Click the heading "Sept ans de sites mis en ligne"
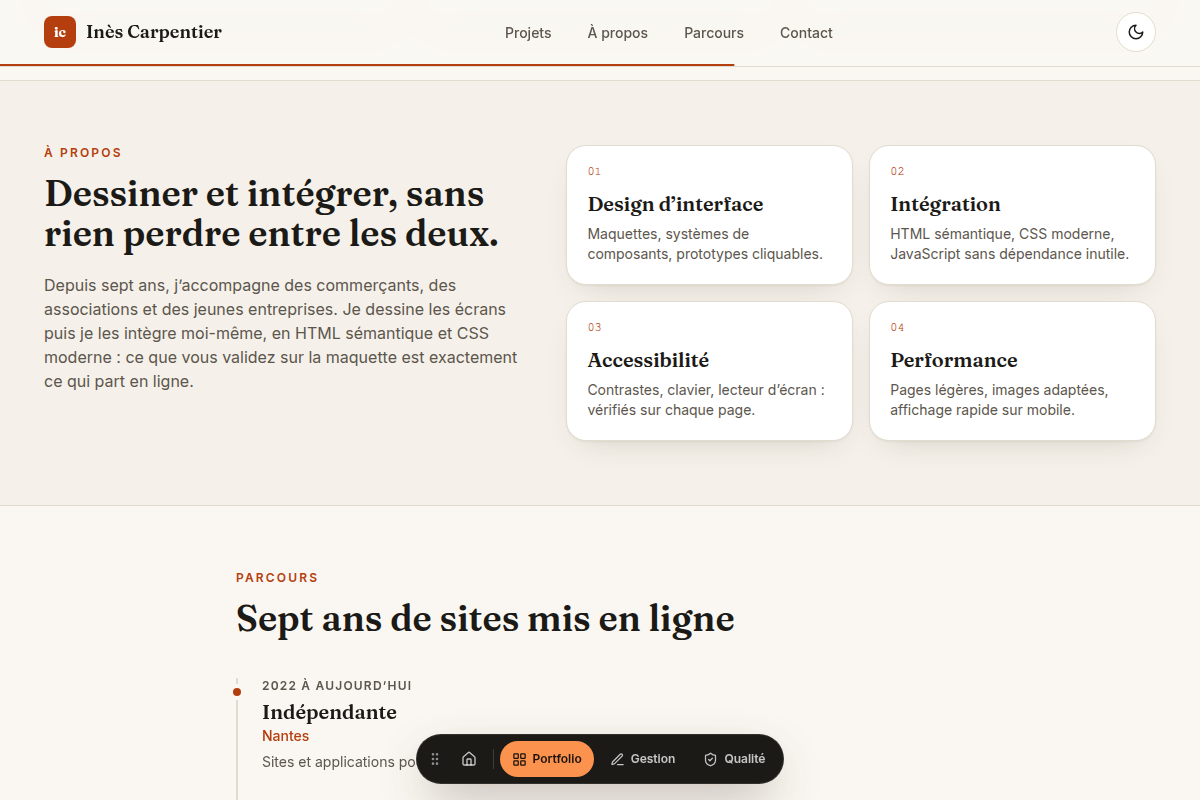The width and height of the screenshot is (1200, 800). pos(485,618)
